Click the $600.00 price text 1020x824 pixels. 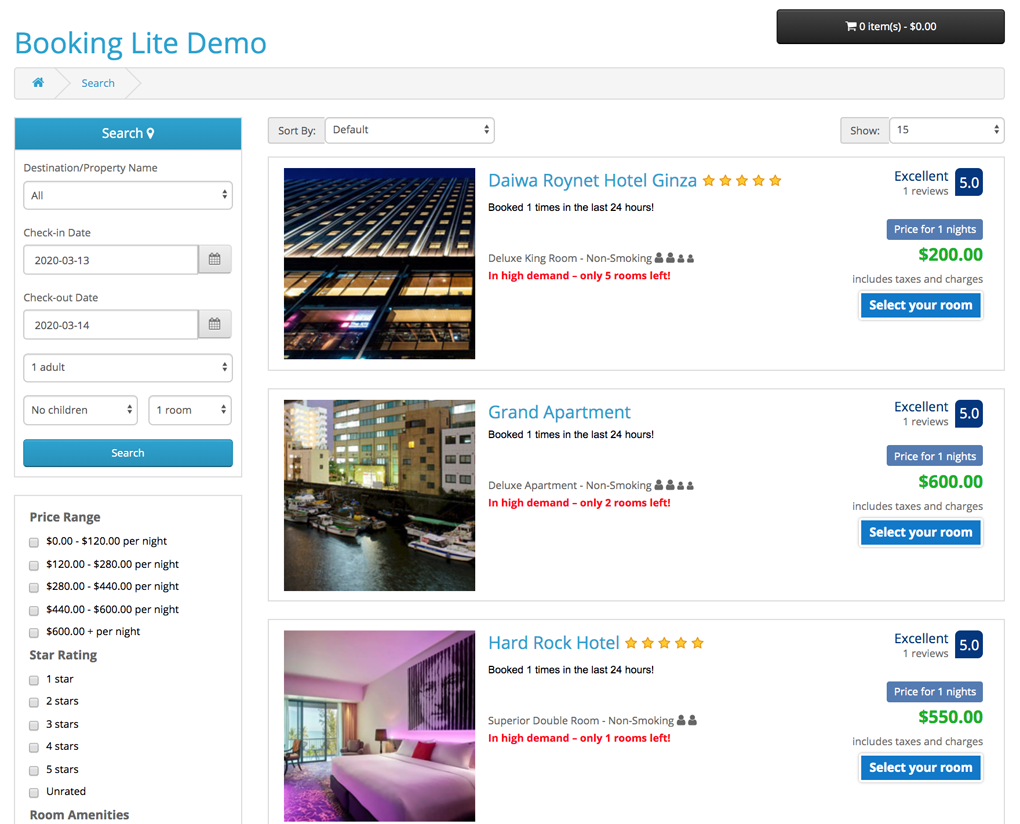pyautogui.click(x=950, y=481)
